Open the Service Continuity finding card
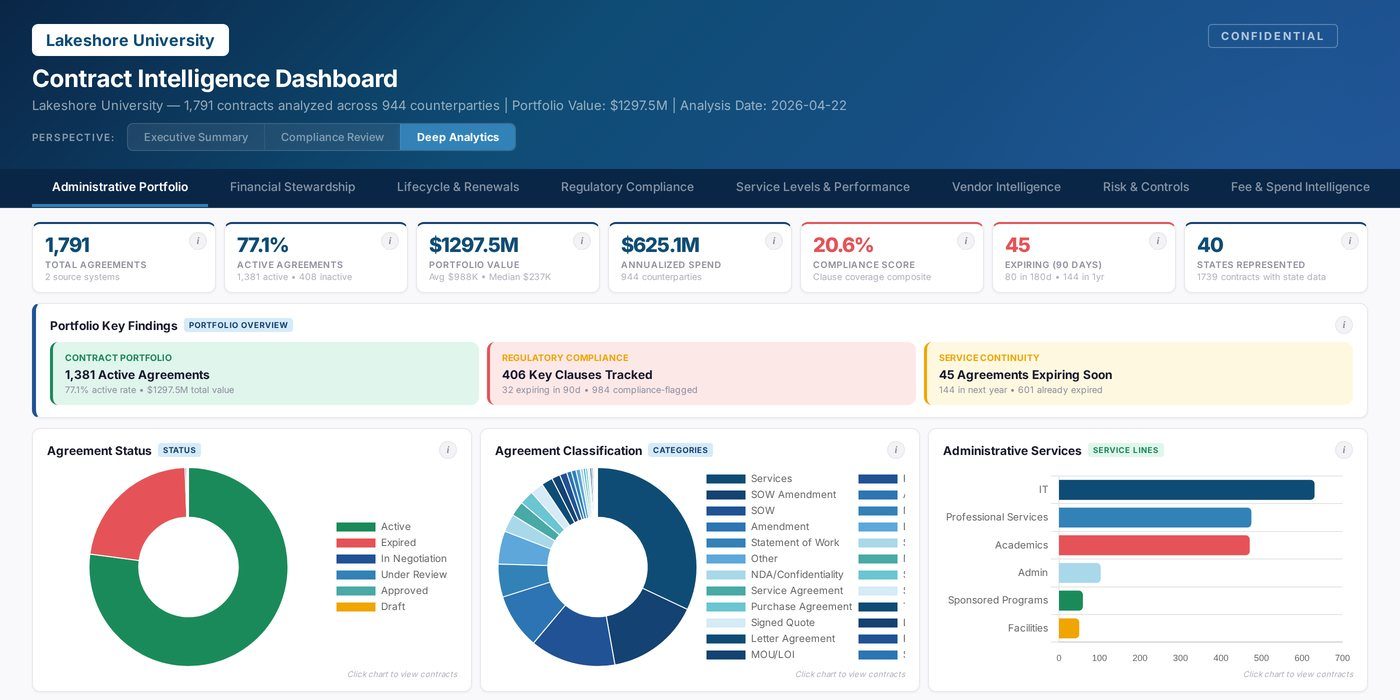 [x=1138, y=374]
